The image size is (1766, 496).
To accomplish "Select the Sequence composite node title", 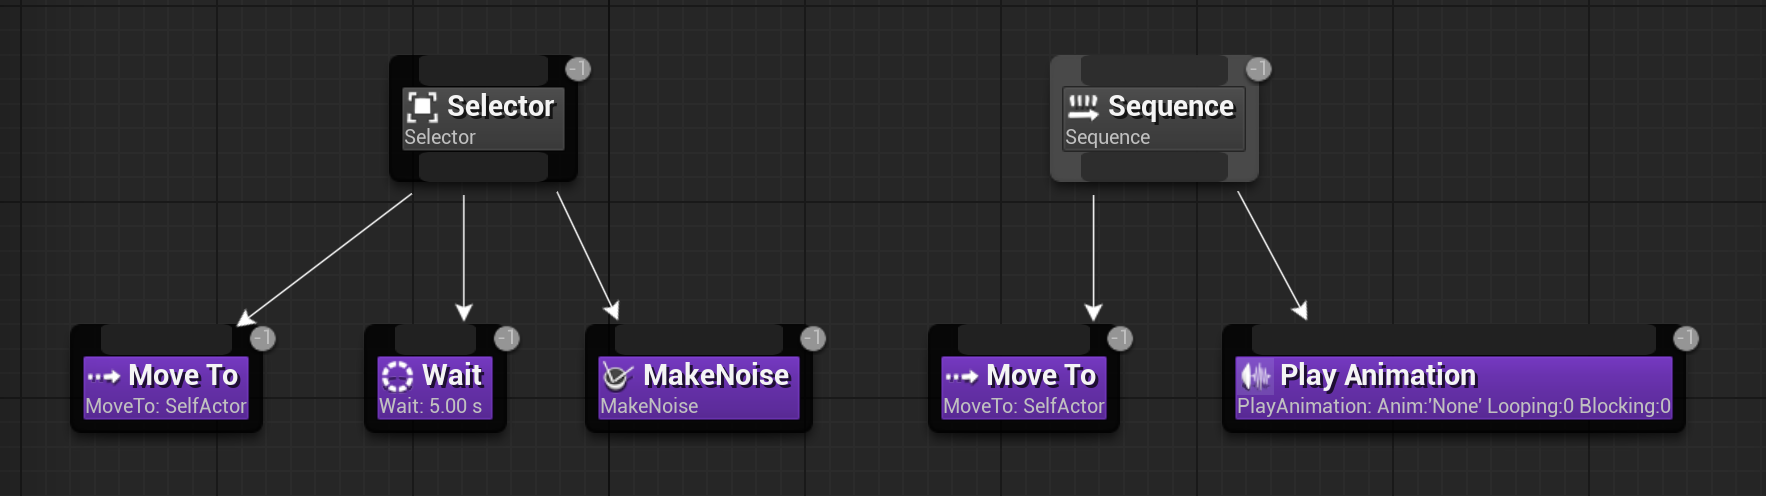I will pos(1171,106).
